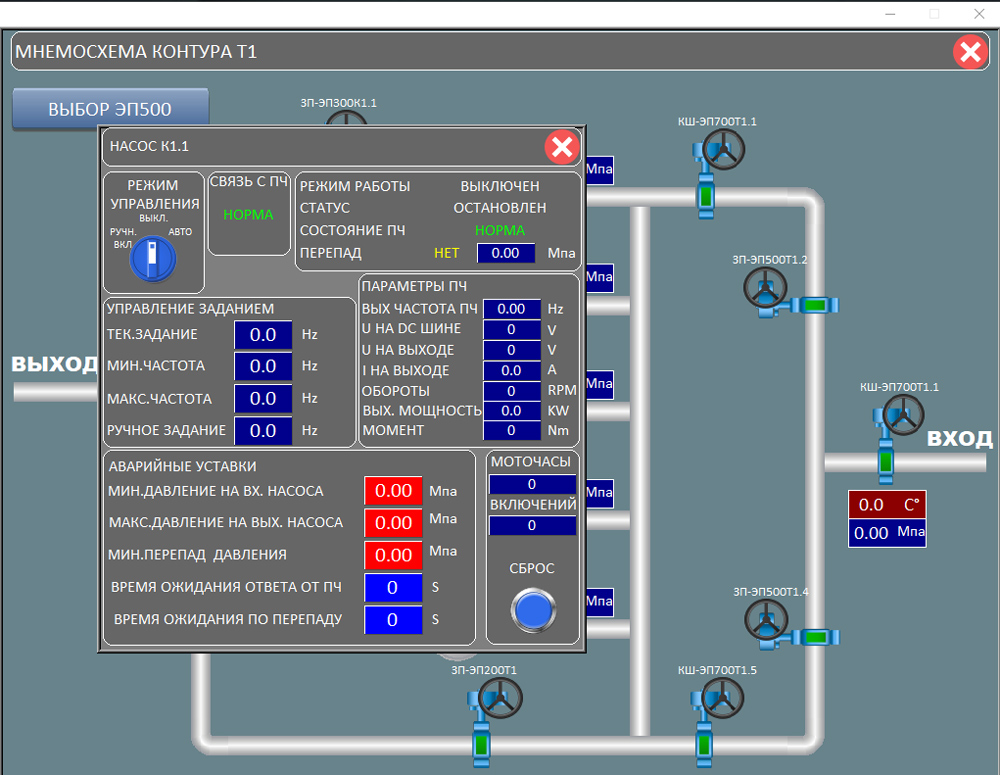This screenshot has width=1000, height=775.
Task: Edit МИН.ДАВЛЕНИЕ НА ВХ. НАСОСА red setpoint
Action: point(393,491)
